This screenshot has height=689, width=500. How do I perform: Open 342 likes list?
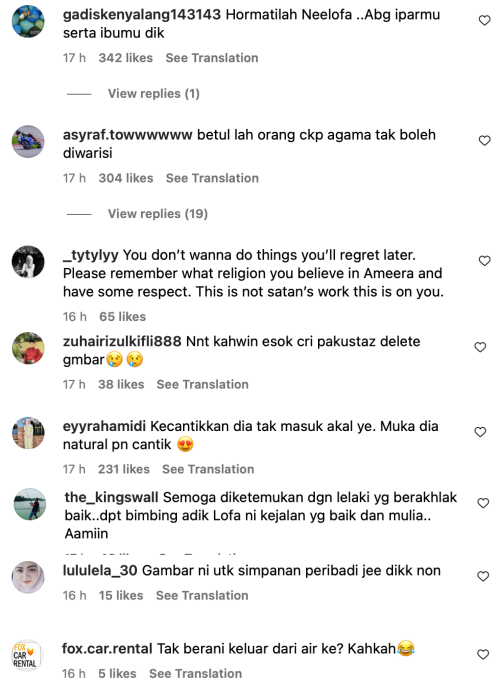126,58
